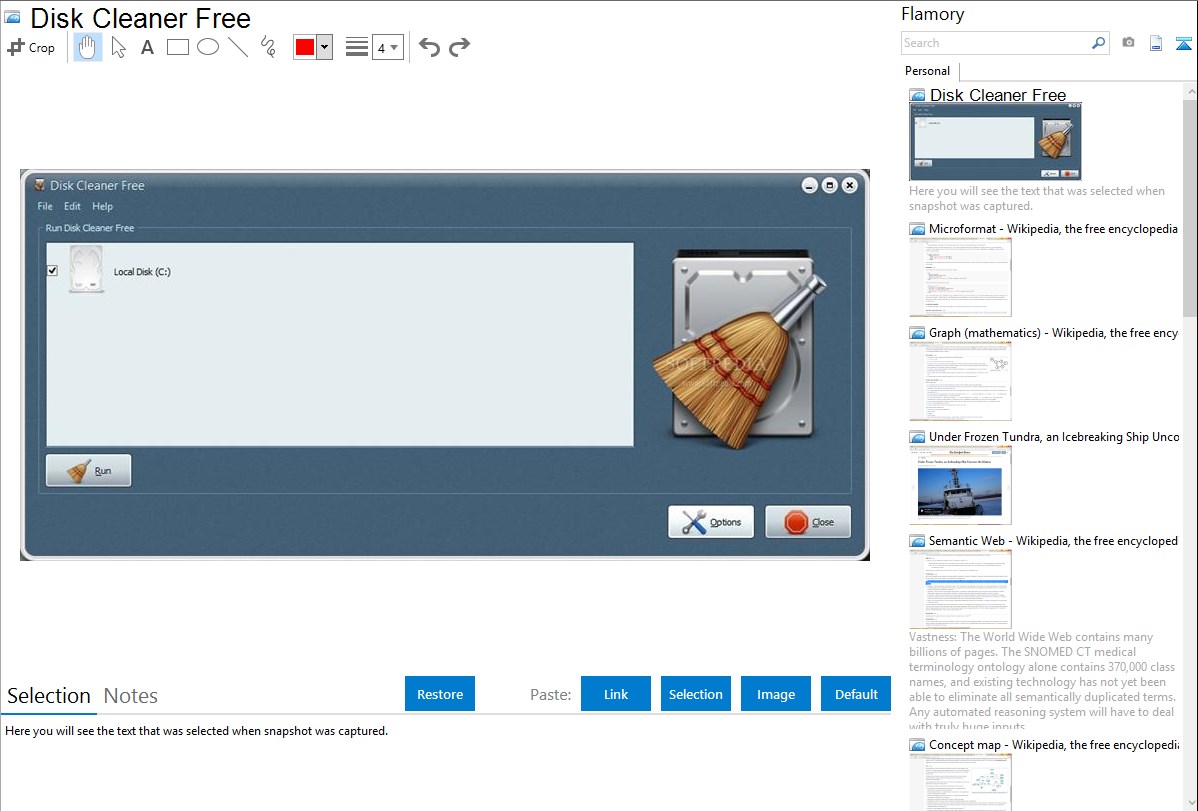The width and height of the screenshot is (1198, 811).
Task: Paste as Image
Action: 776,694
